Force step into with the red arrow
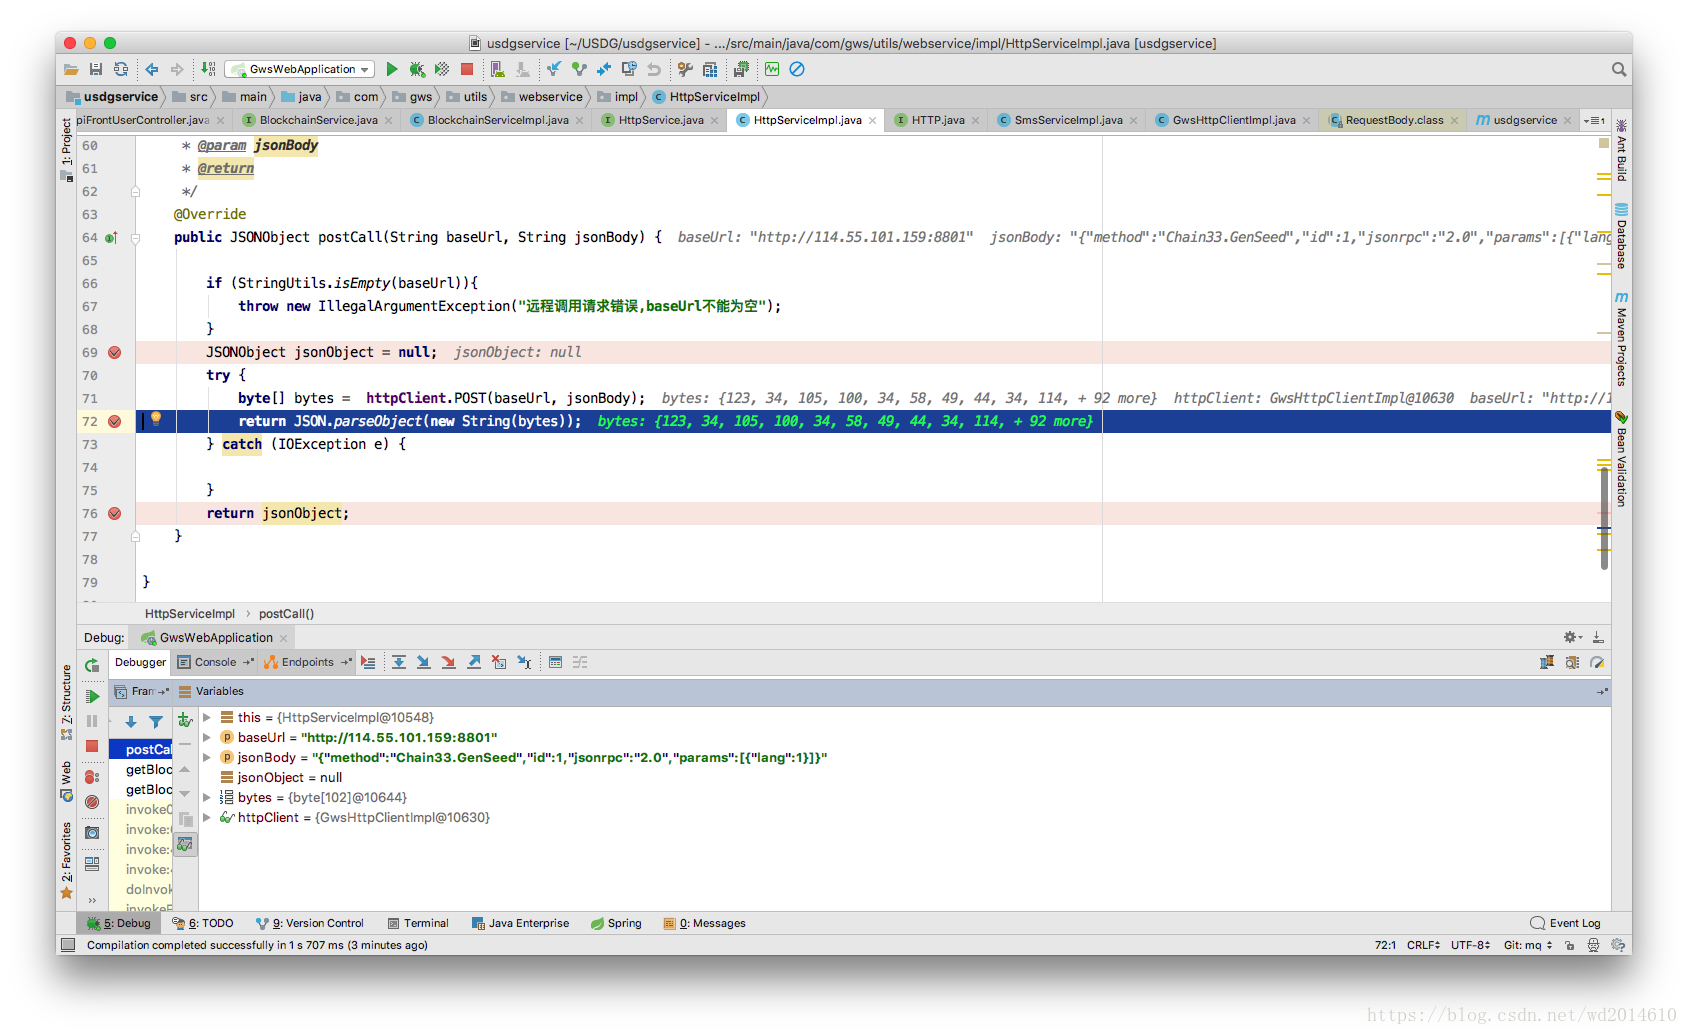 coord(449,662)
